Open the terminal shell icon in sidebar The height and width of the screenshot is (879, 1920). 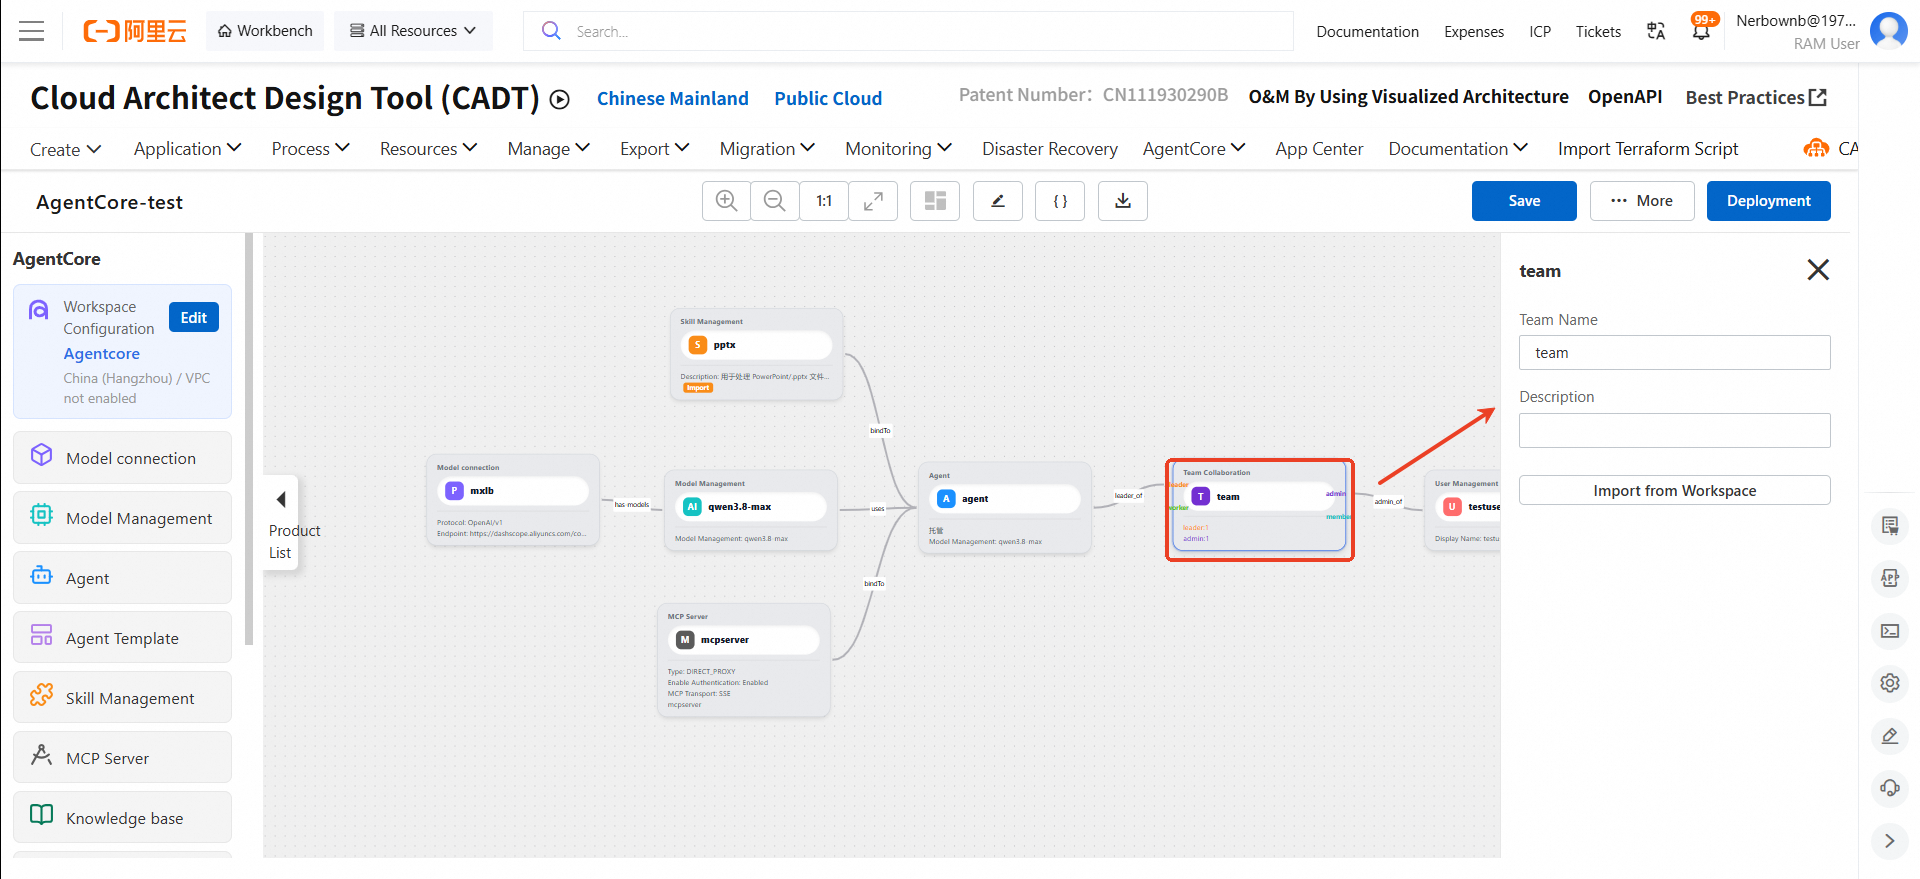point(1889,631)
